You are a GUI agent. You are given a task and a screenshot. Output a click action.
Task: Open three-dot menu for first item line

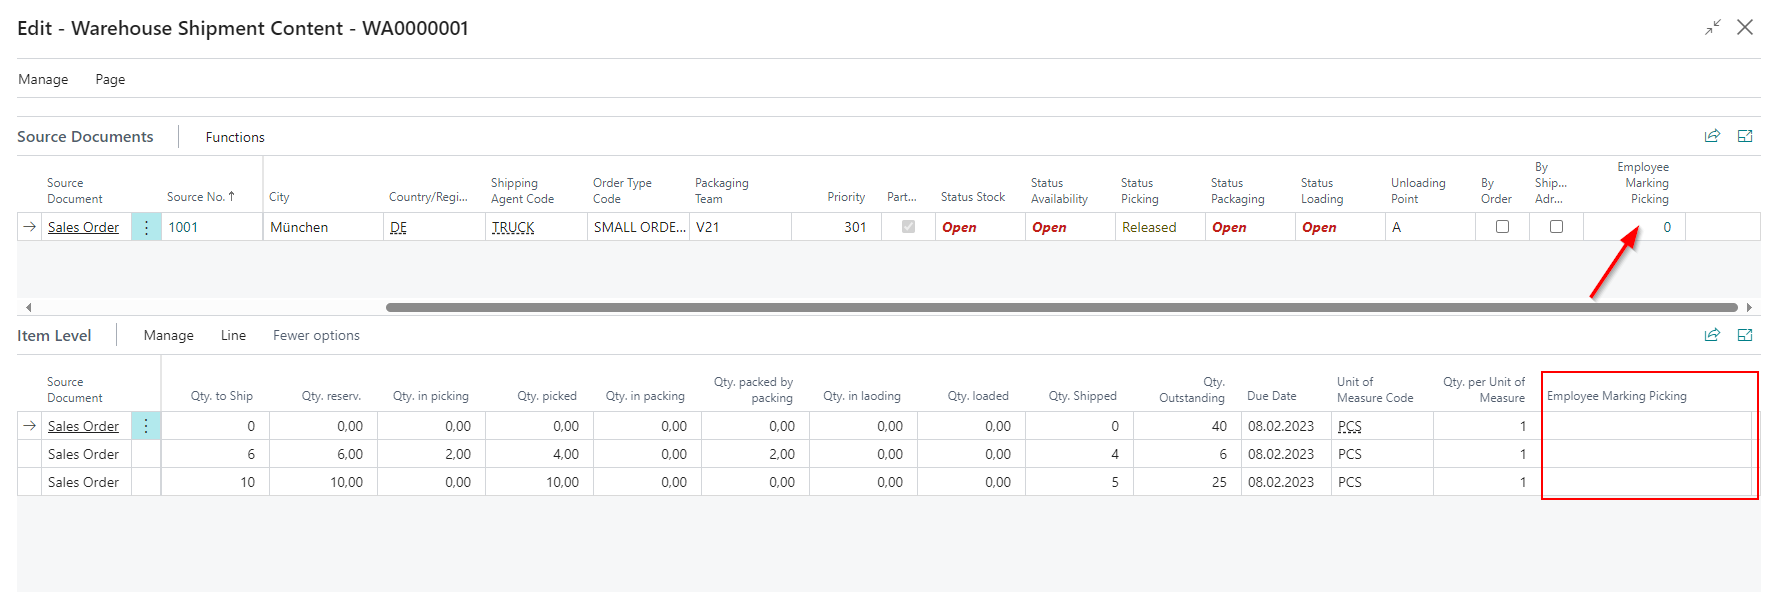[x=146, y=426]
